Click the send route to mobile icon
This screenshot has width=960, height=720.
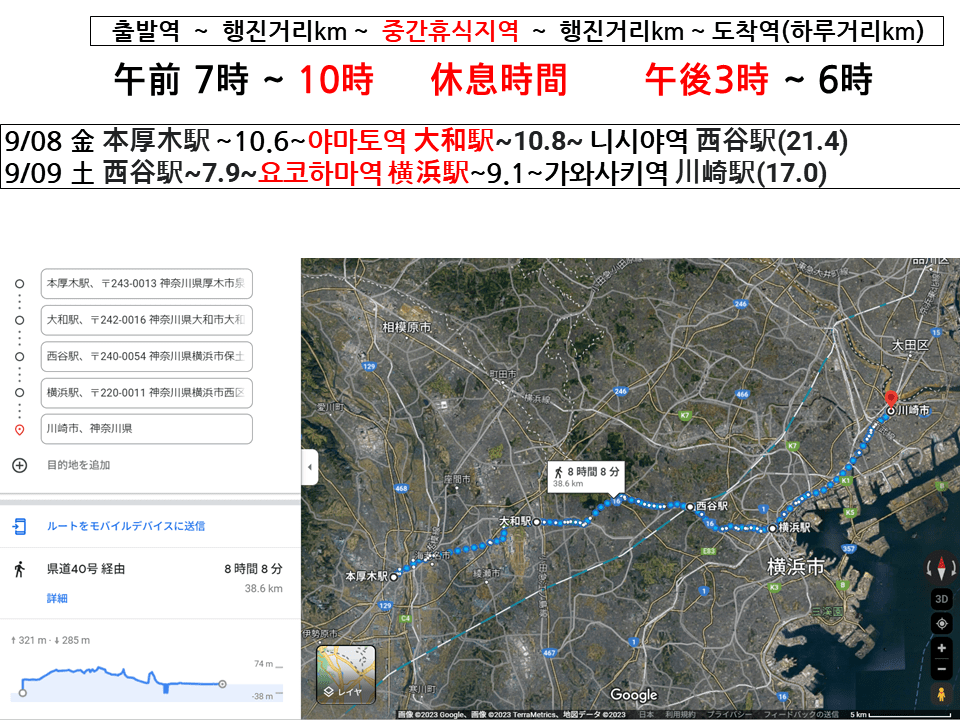[19, 526]
